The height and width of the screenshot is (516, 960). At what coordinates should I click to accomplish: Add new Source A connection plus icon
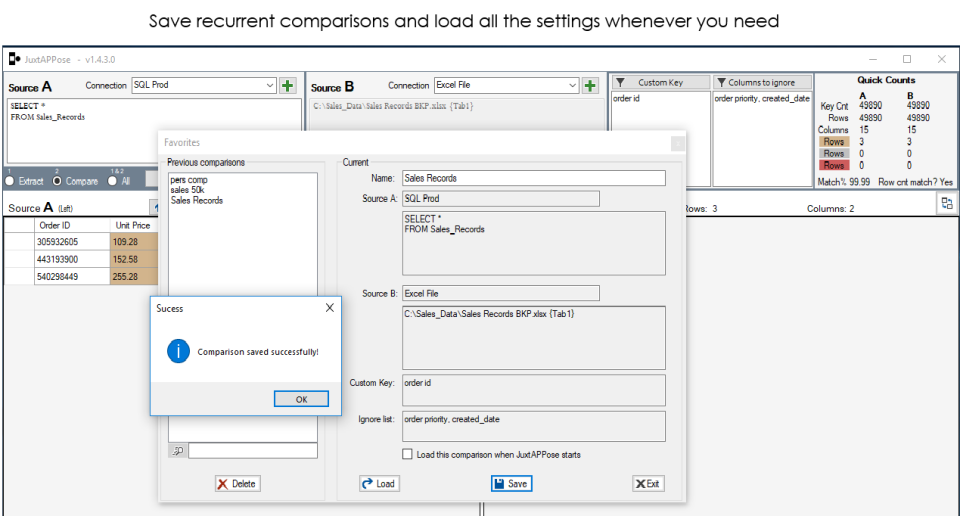click(x=288, y=86)
